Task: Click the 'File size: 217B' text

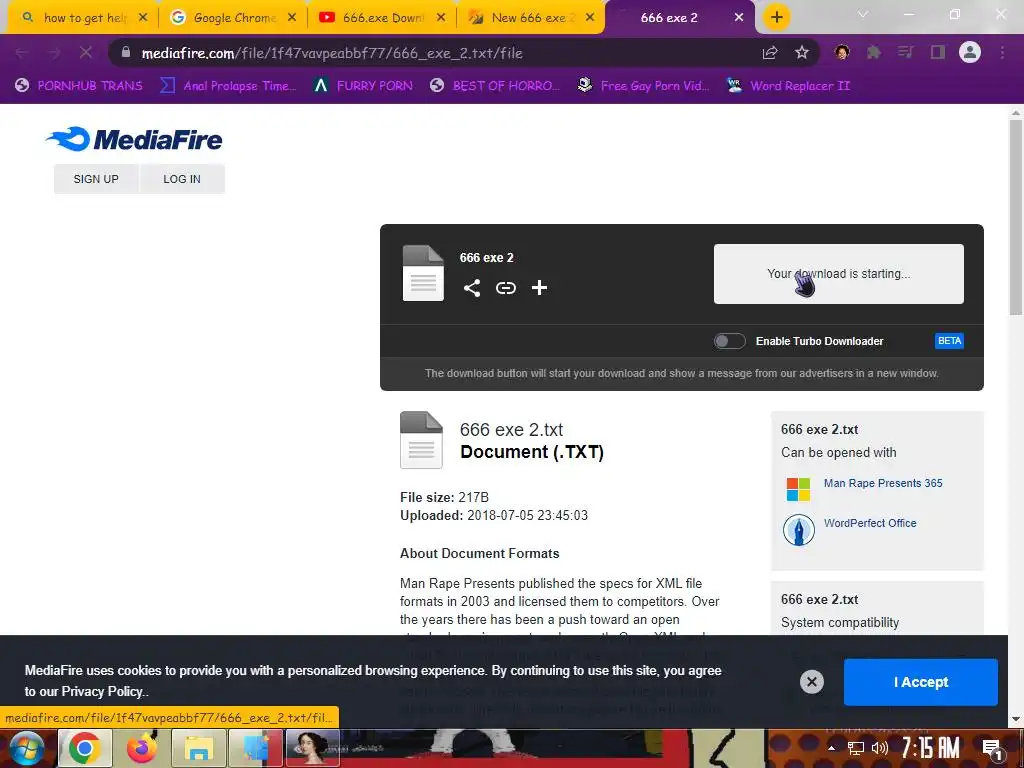Action: [444, 498]
